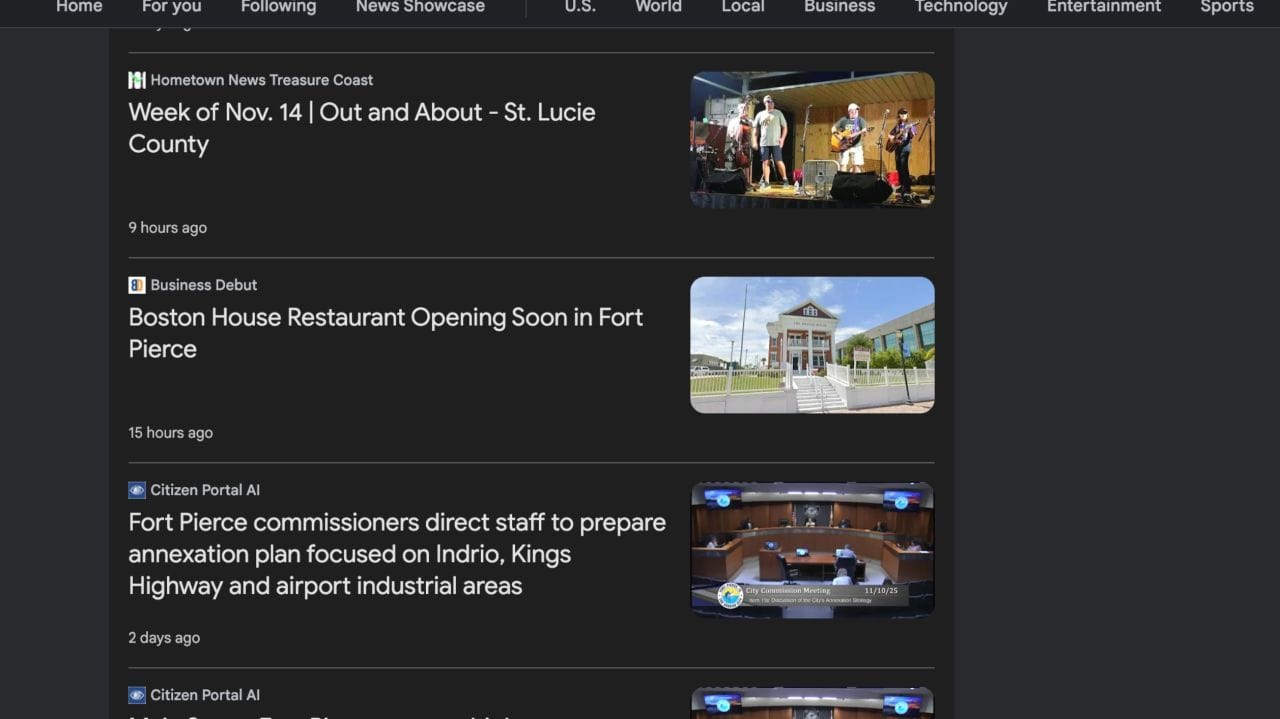View City Commission Meeting 11/10/25 thumbnail

click(812, 549)
